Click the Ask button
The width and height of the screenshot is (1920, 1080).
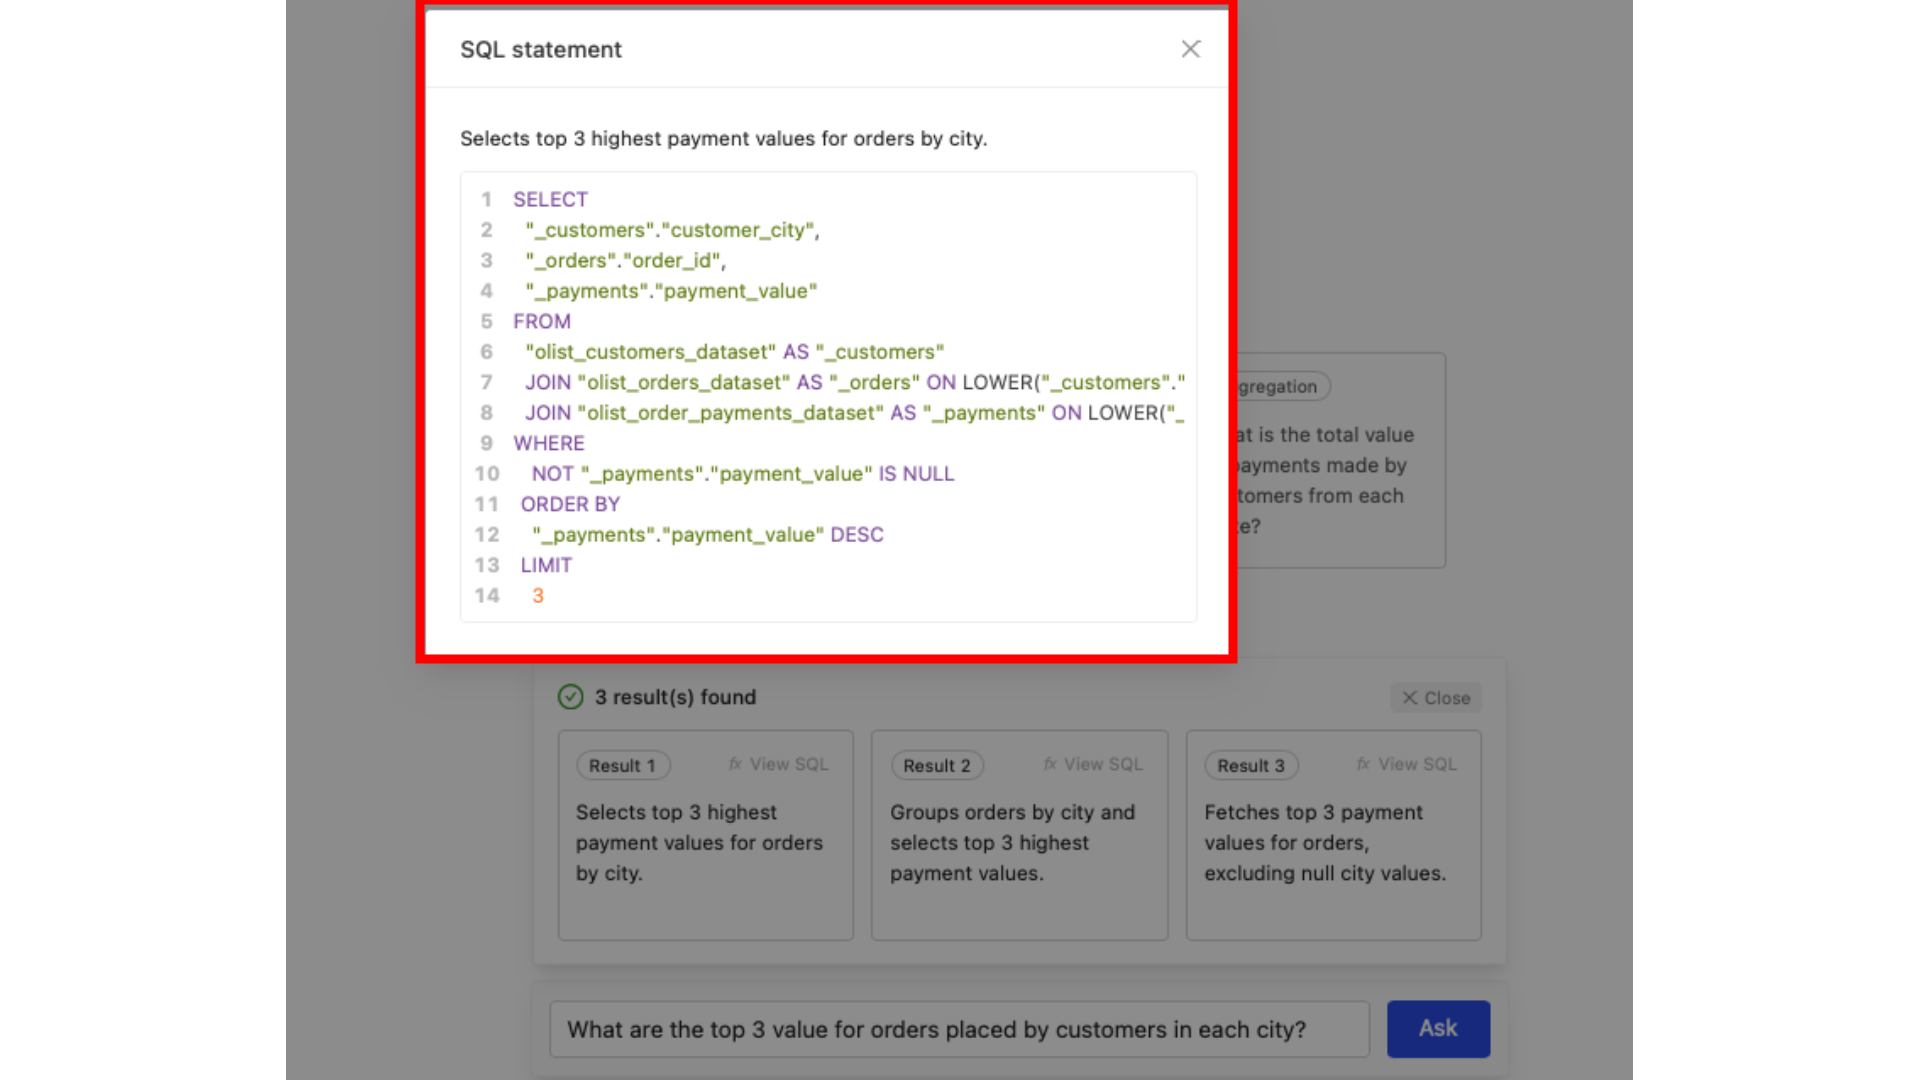(x=1438, y=1028)
